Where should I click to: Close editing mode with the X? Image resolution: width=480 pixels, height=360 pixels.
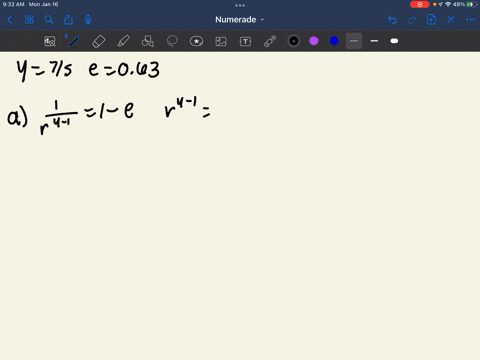[x=451, y=20]
